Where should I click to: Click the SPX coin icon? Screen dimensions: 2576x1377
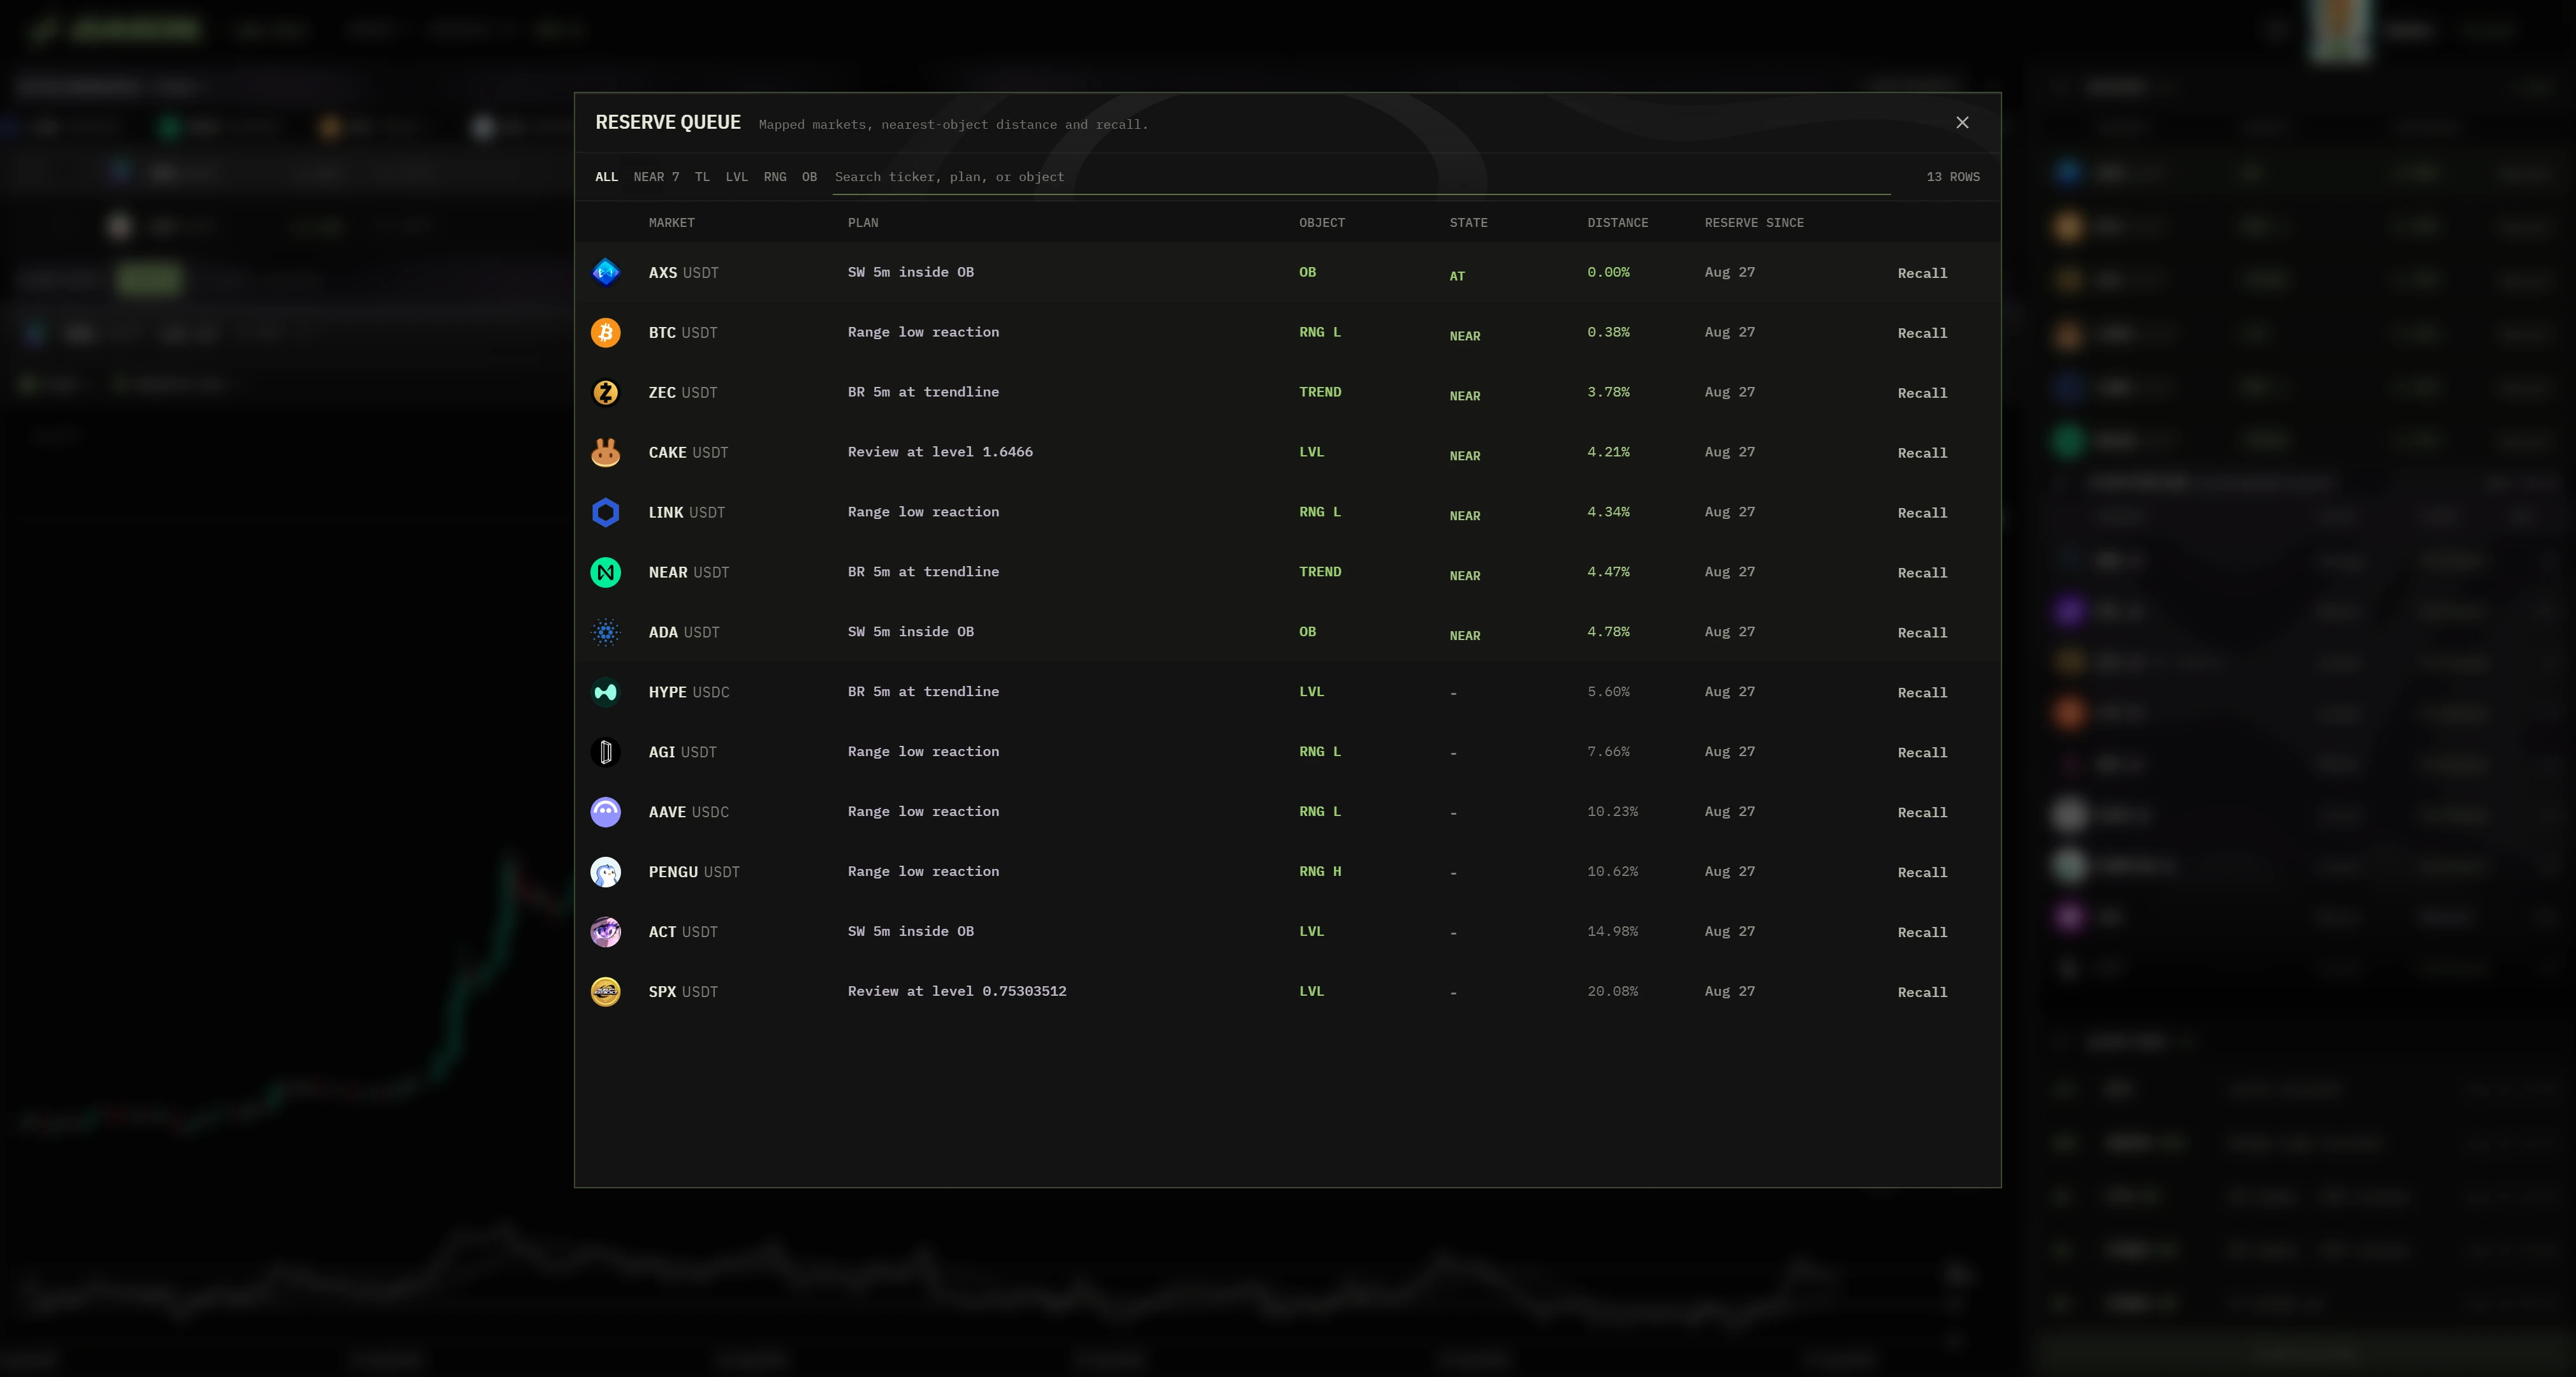pos(605,992)
